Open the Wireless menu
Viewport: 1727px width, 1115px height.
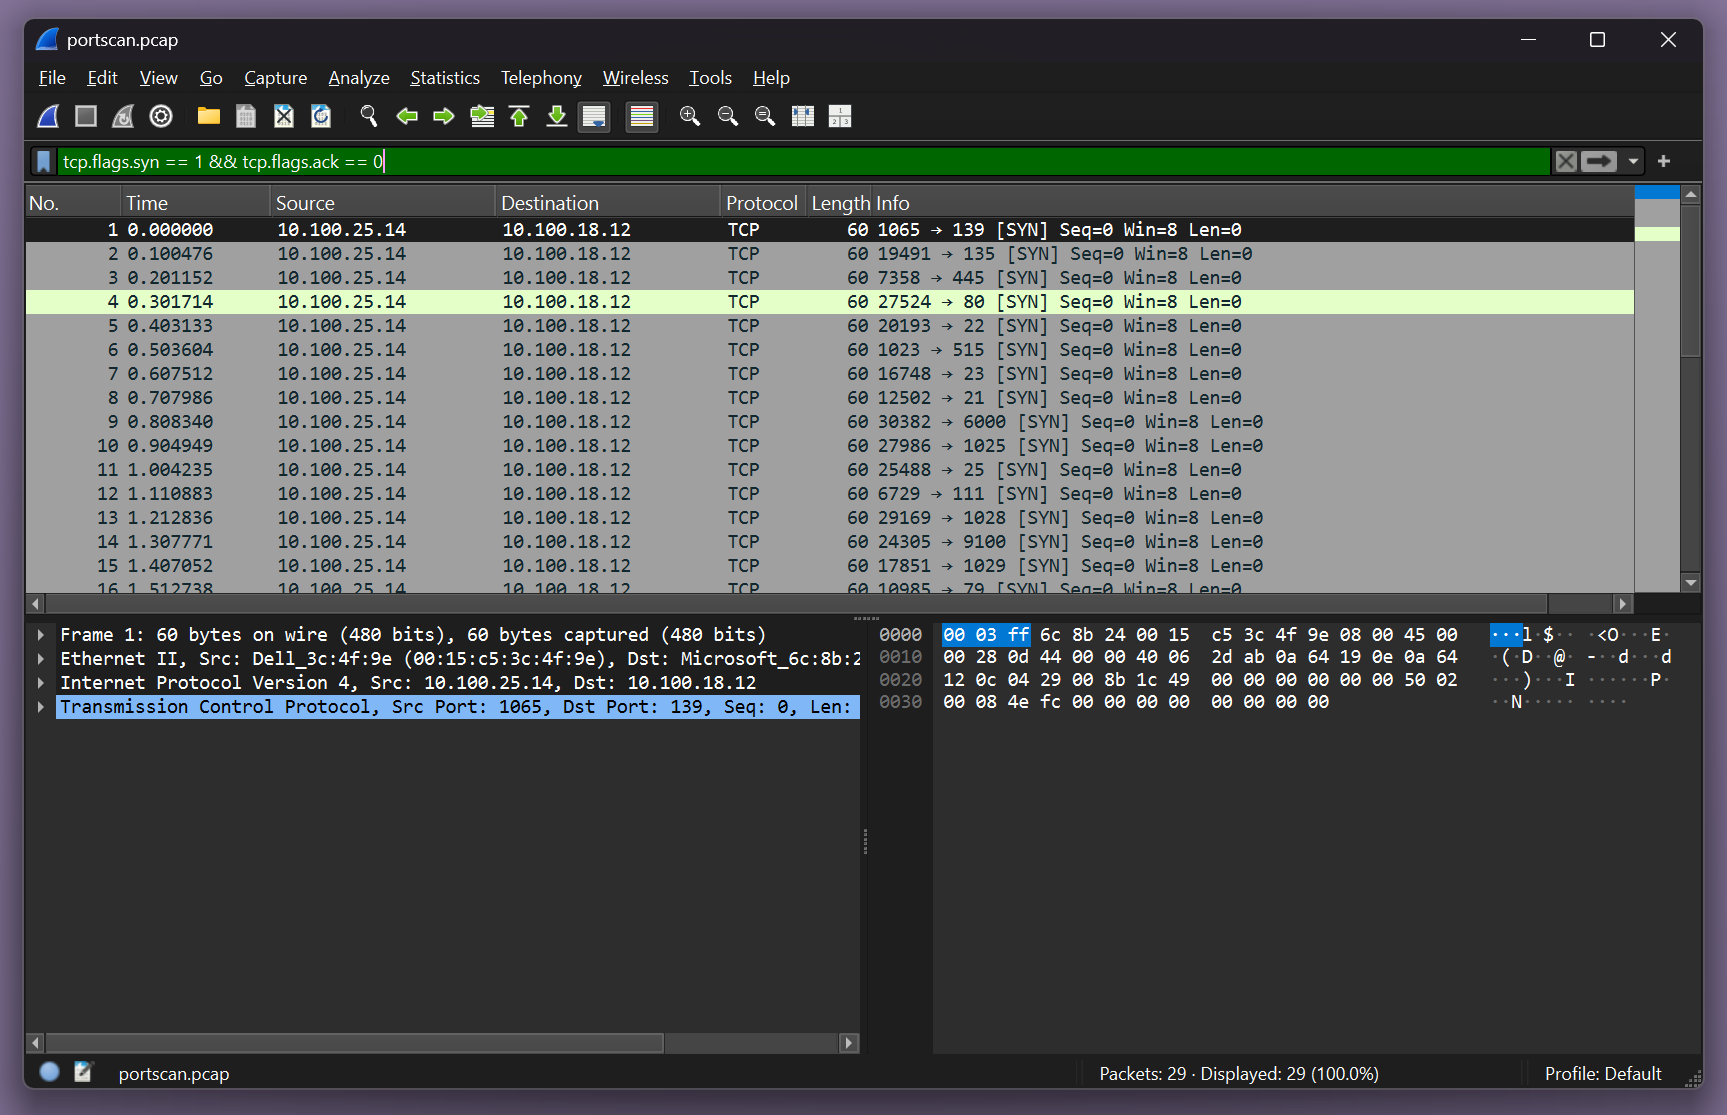[x=635, y=78]
